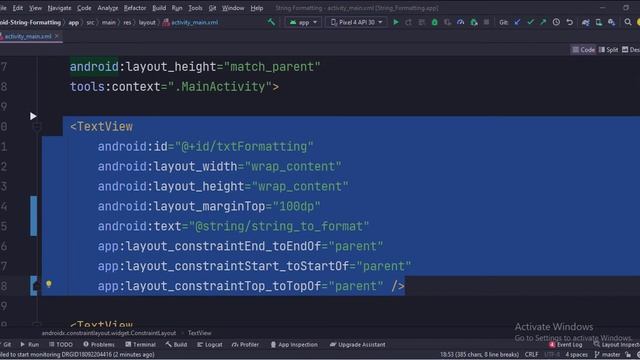Open the View menu
640x360 pixels.
click(35, 8)
